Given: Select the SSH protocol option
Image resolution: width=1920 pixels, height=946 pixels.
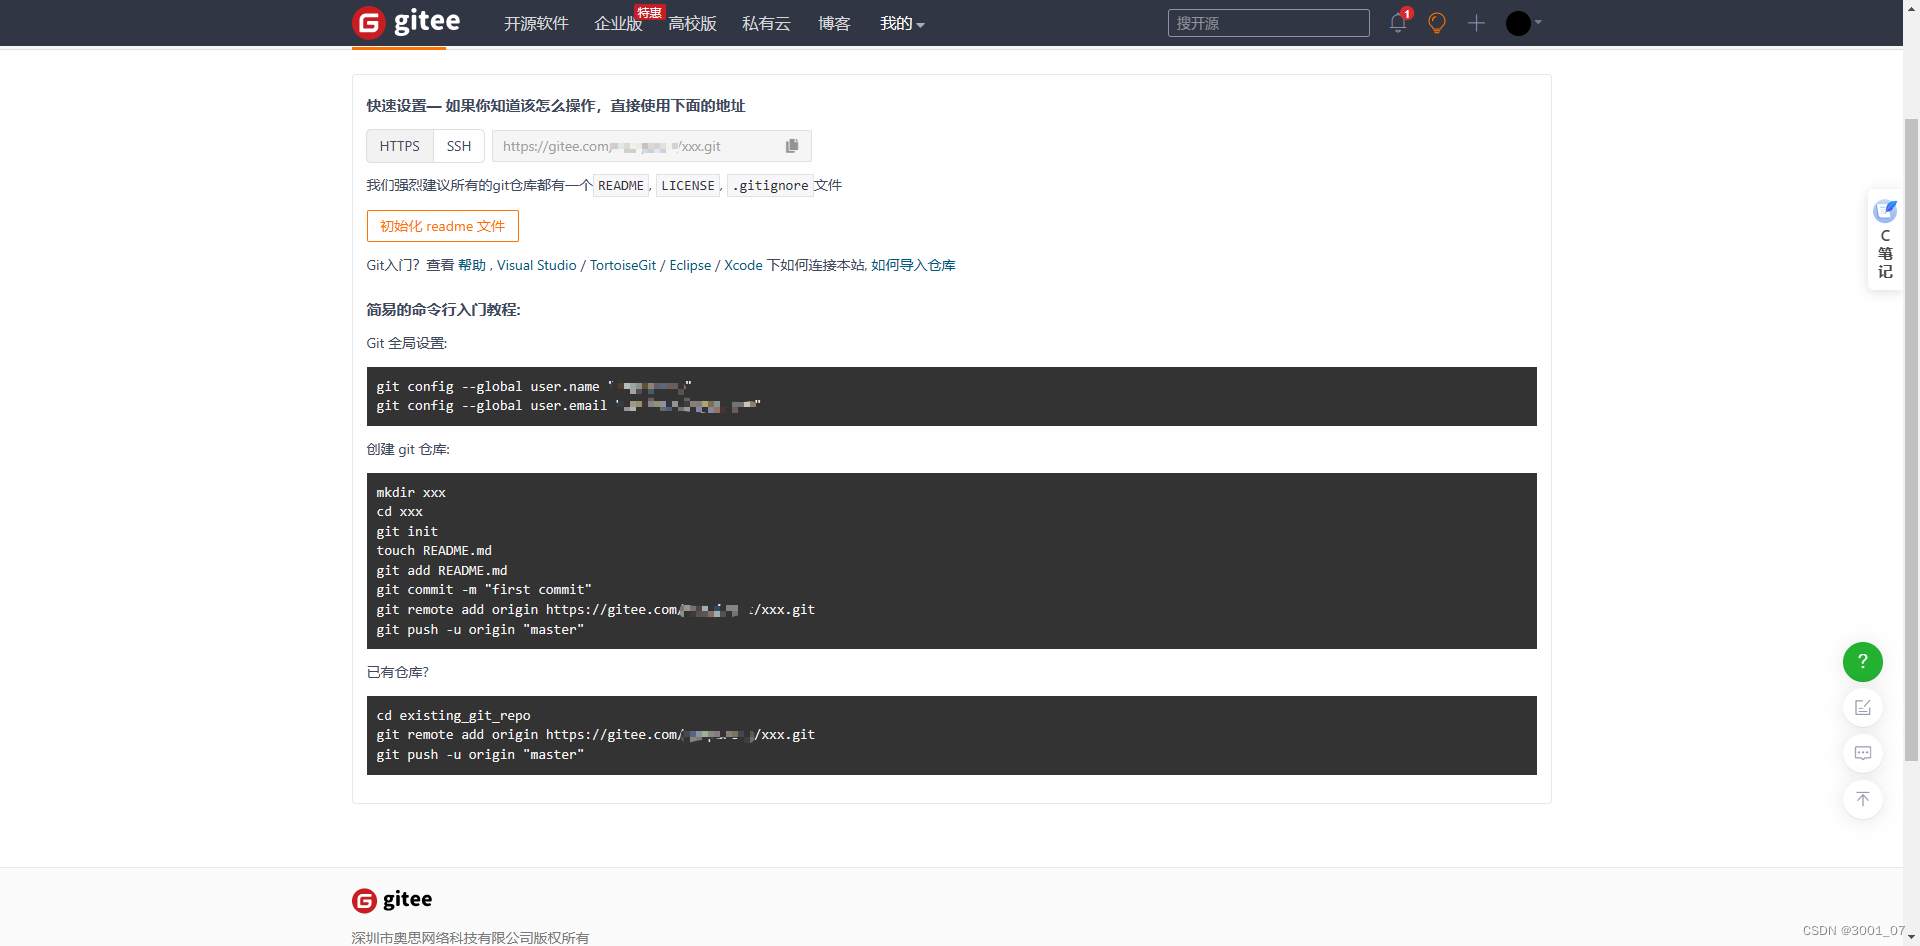Looking at the screenshot, I should point(458,146).
